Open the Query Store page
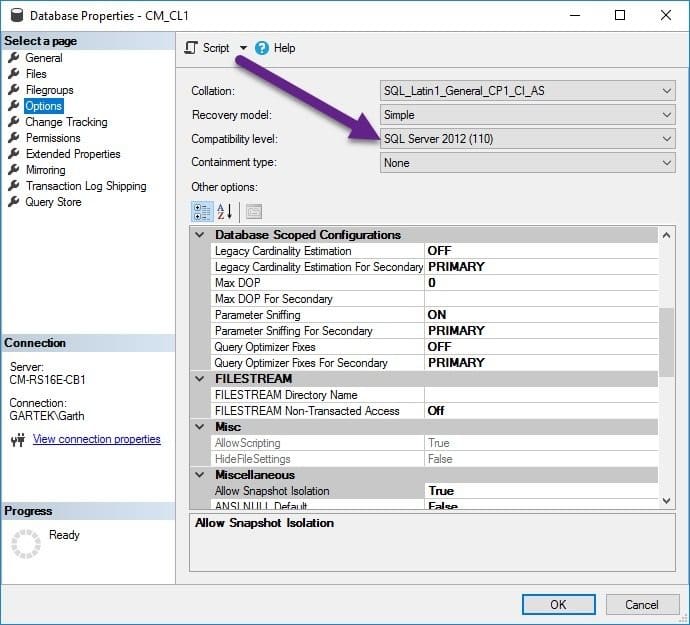Image resolution: width=690 pixels, height=625 pixels. pos(53,202)
